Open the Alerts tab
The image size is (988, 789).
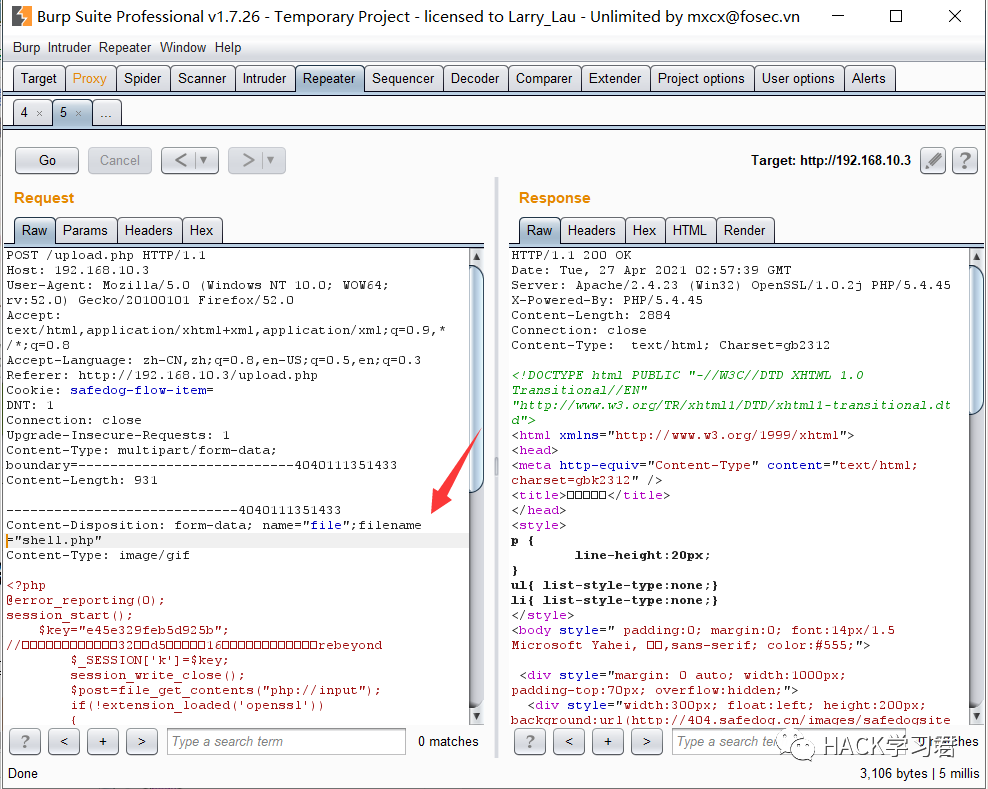(868, 79)
